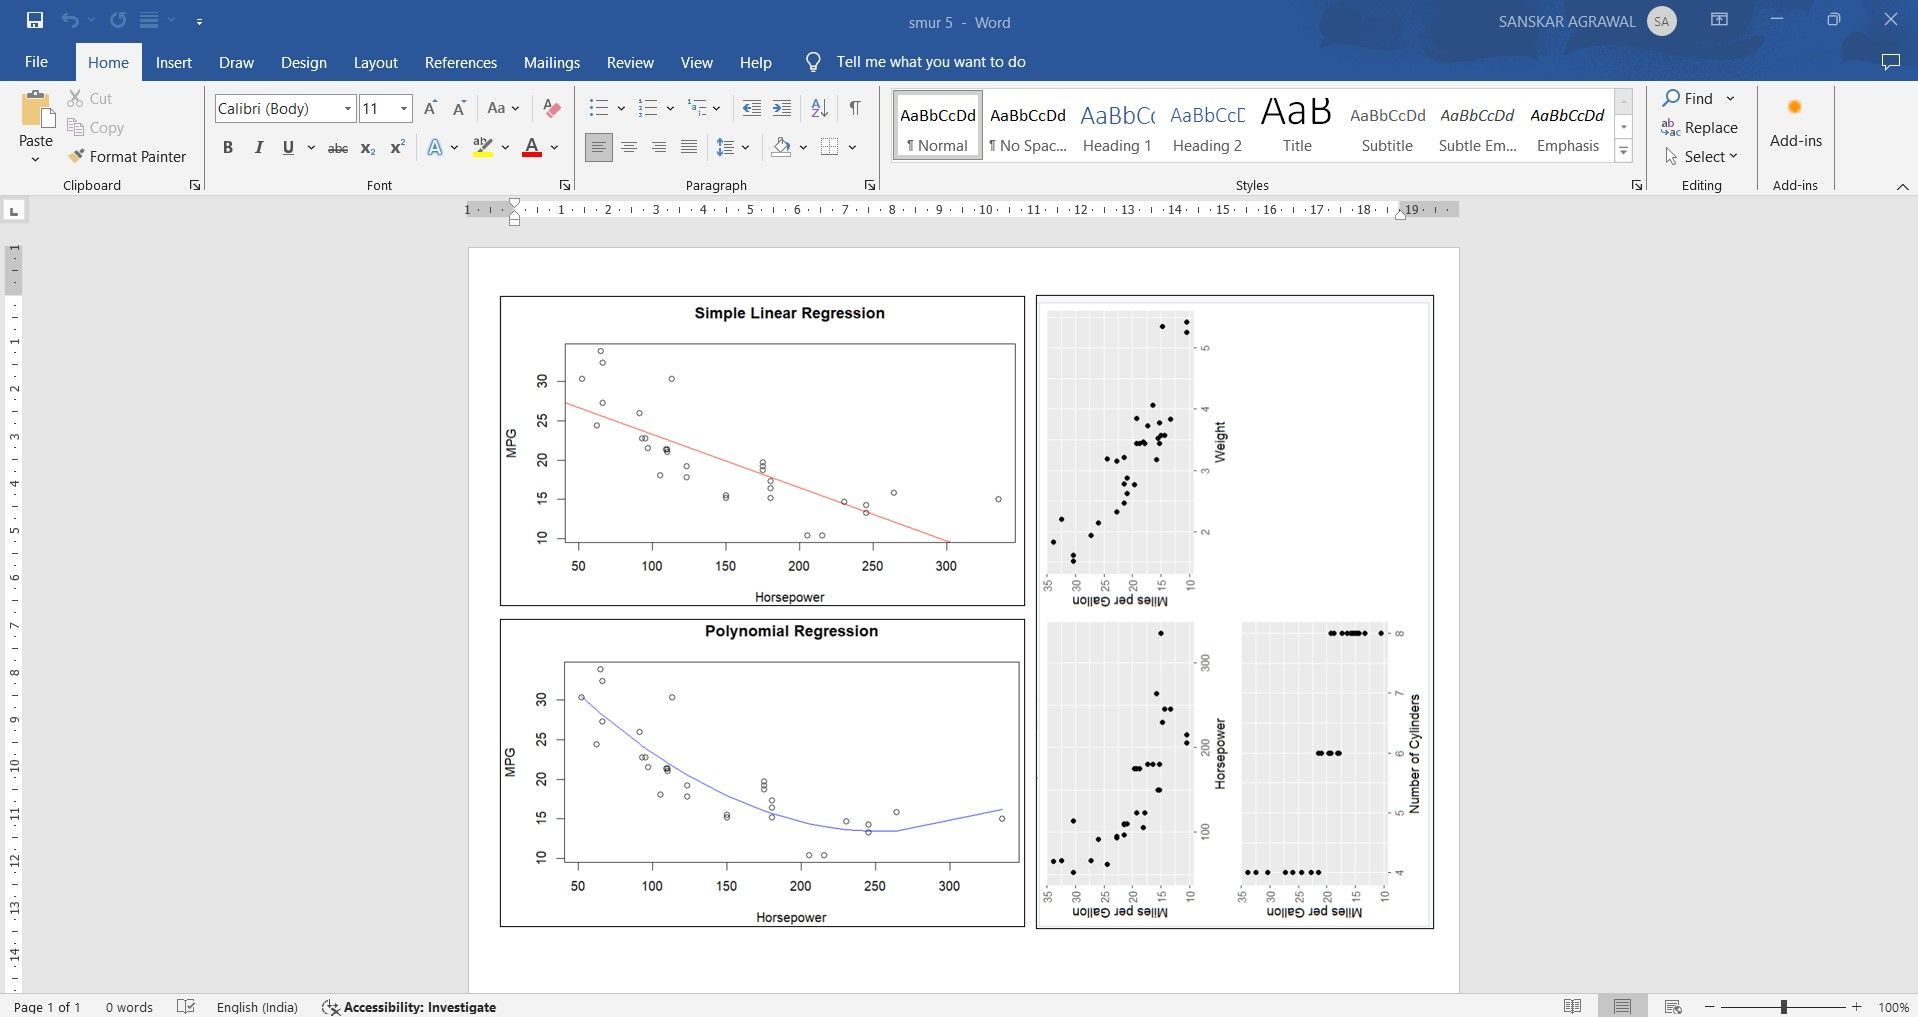Open the Font dialog box launcher
Screen dimensions: 1918x1017
564,184
